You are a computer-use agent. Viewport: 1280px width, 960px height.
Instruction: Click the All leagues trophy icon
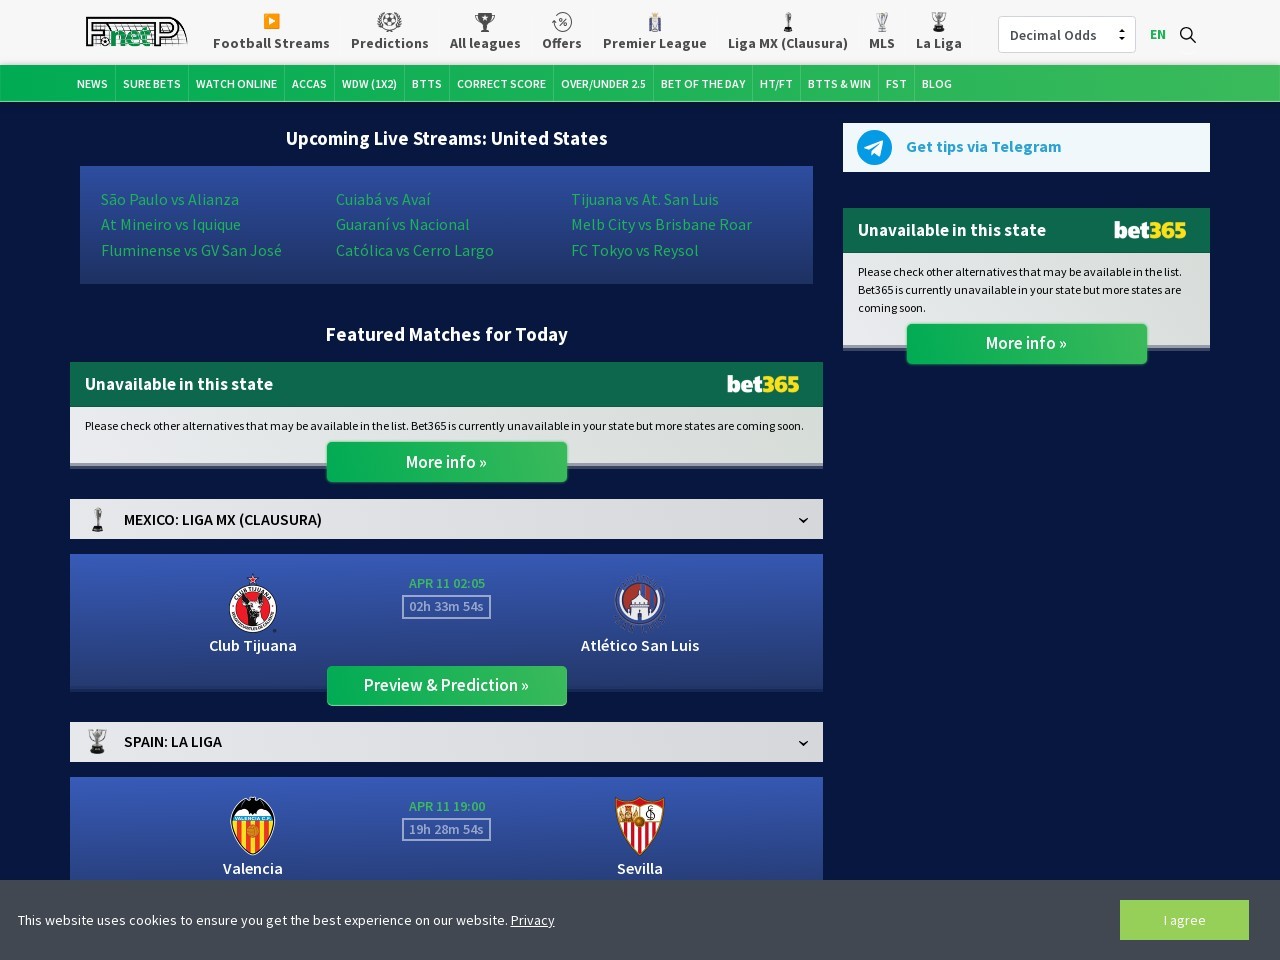(485, 21)
